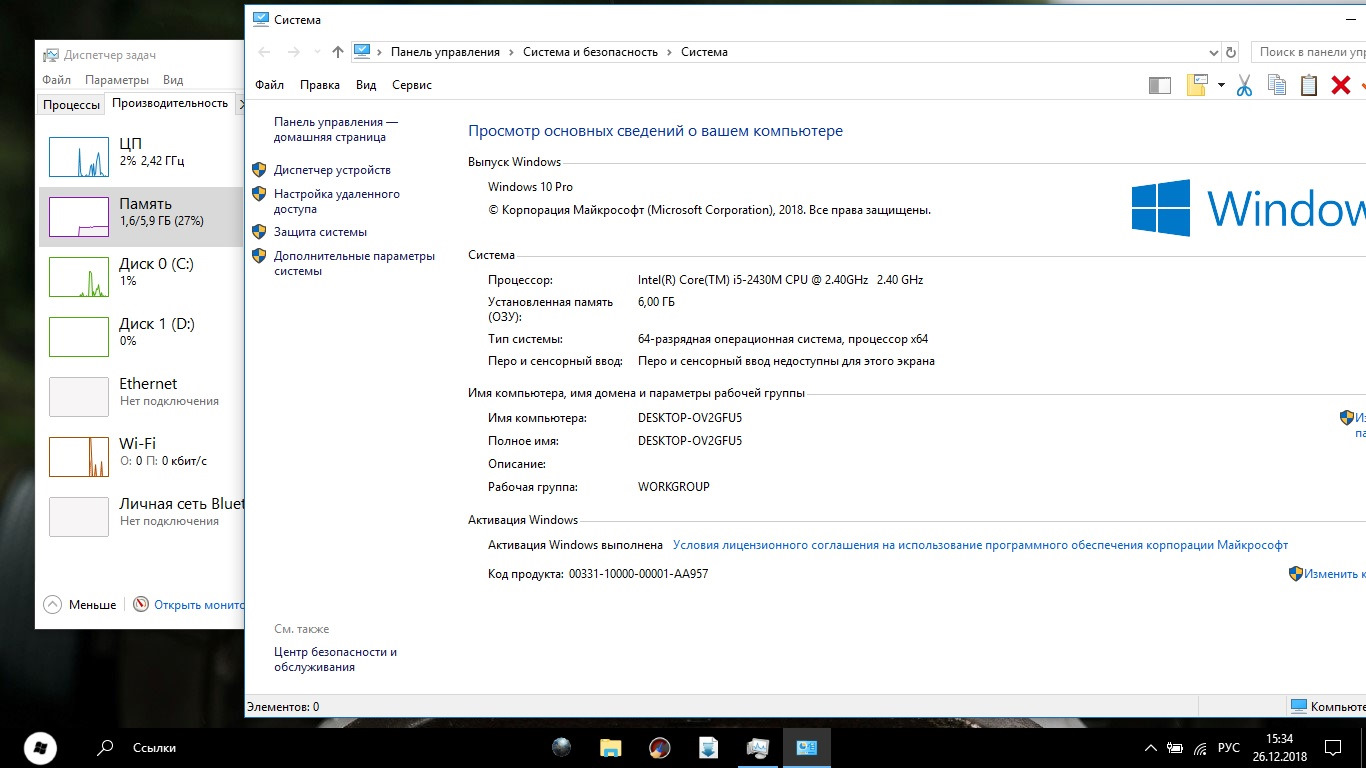Select Личная сеть Bluetooth item
1366x768 pixels.
141,516
